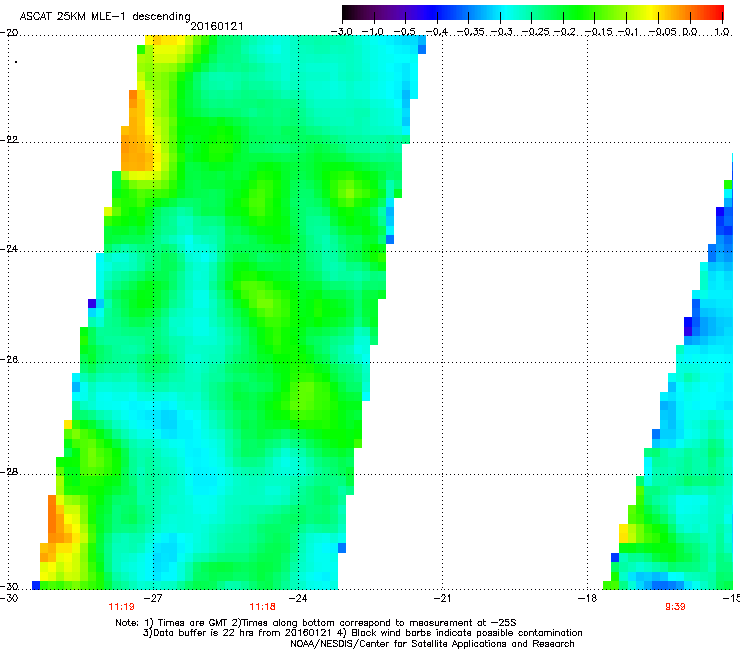Screen dimensions: 740x650
Task: Click the "-0.2" color scale label
Action: pos(565,32)
